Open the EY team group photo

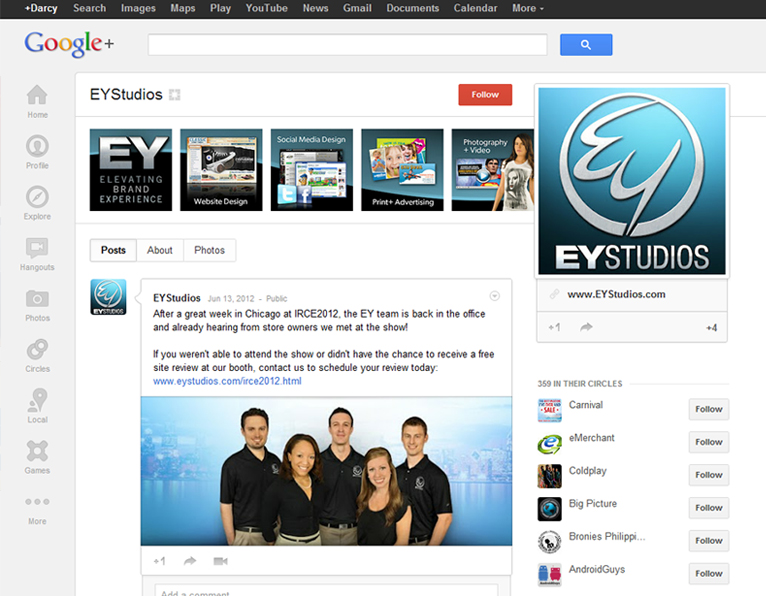[326, 471]
